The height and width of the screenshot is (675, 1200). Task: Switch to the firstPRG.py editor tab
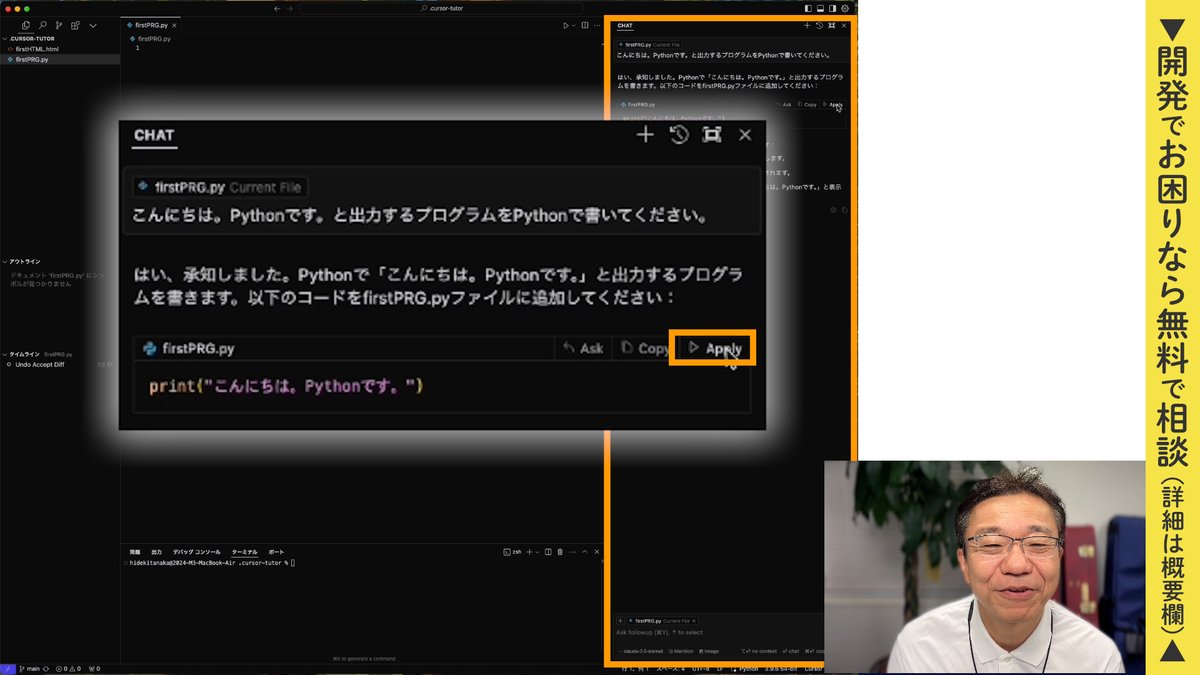(153, 24)
